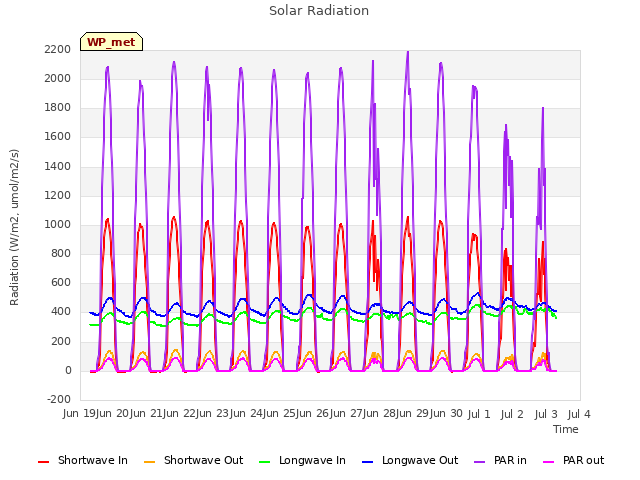This screenshot has height=480, width=640.
Task: Select the Longwave In legend entry
Action: click(302, 460)
